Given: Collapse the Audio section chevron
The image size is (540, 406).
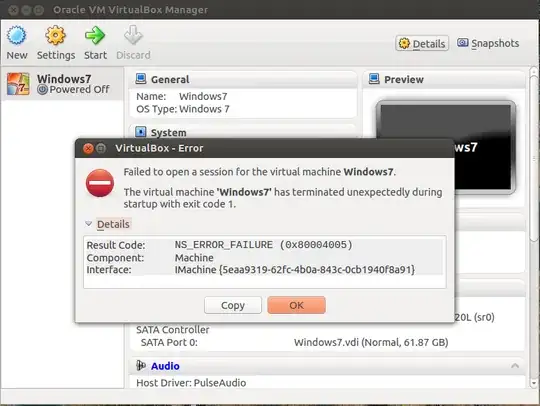Looking at the screenshot, I should pos(515,366).
